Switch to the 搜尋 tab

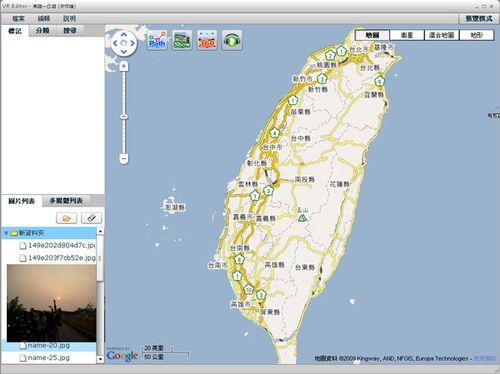pos(70,30)
